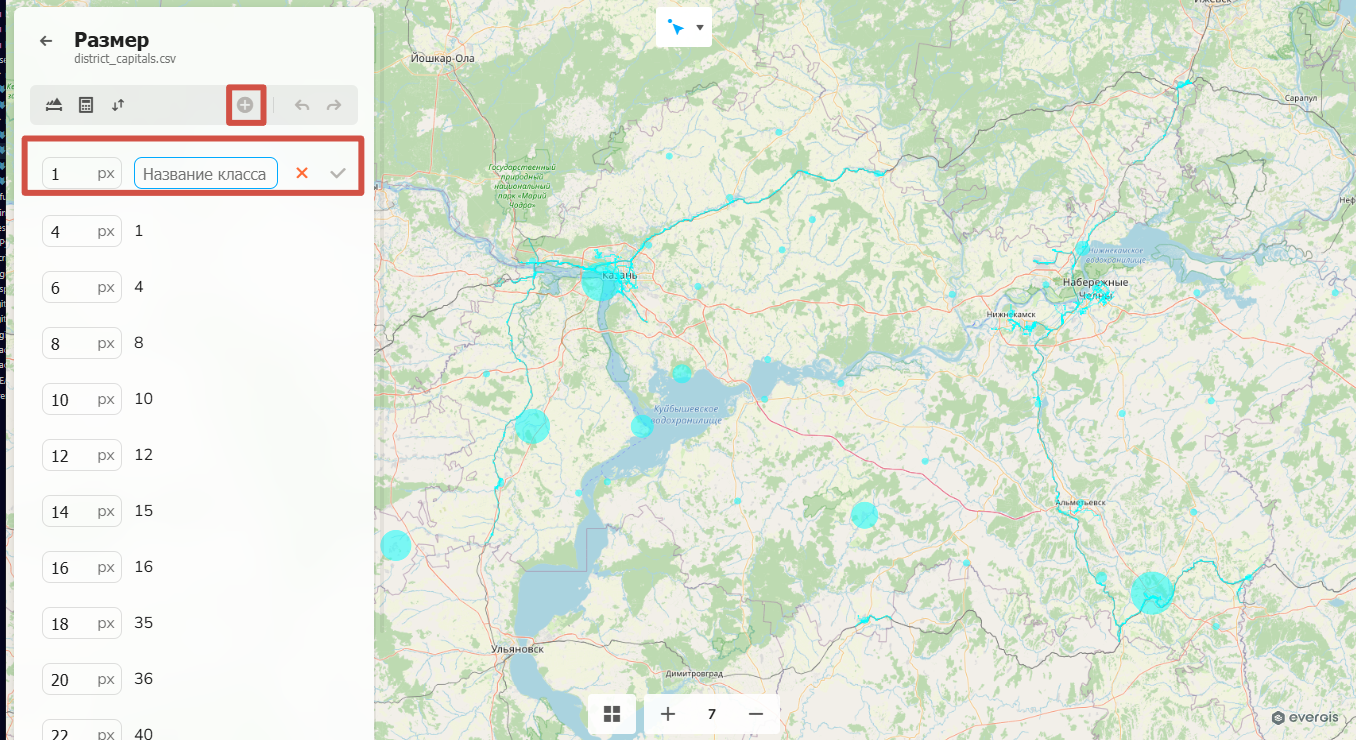This screenshot has width=1356, height=740.
Task: Cancel new class with orange X
Action: click(x=302, y=173)
